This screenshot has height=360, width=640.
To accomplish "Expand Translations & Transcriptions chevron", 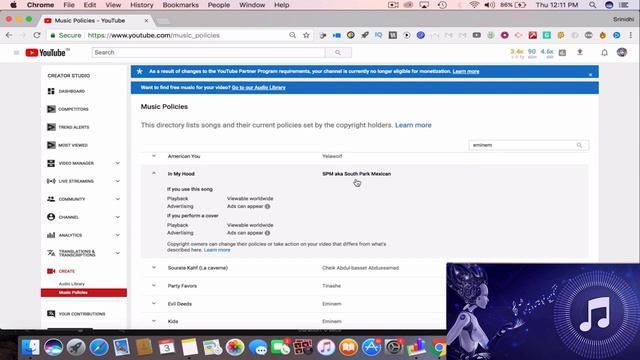I will [x=118, y=253].
